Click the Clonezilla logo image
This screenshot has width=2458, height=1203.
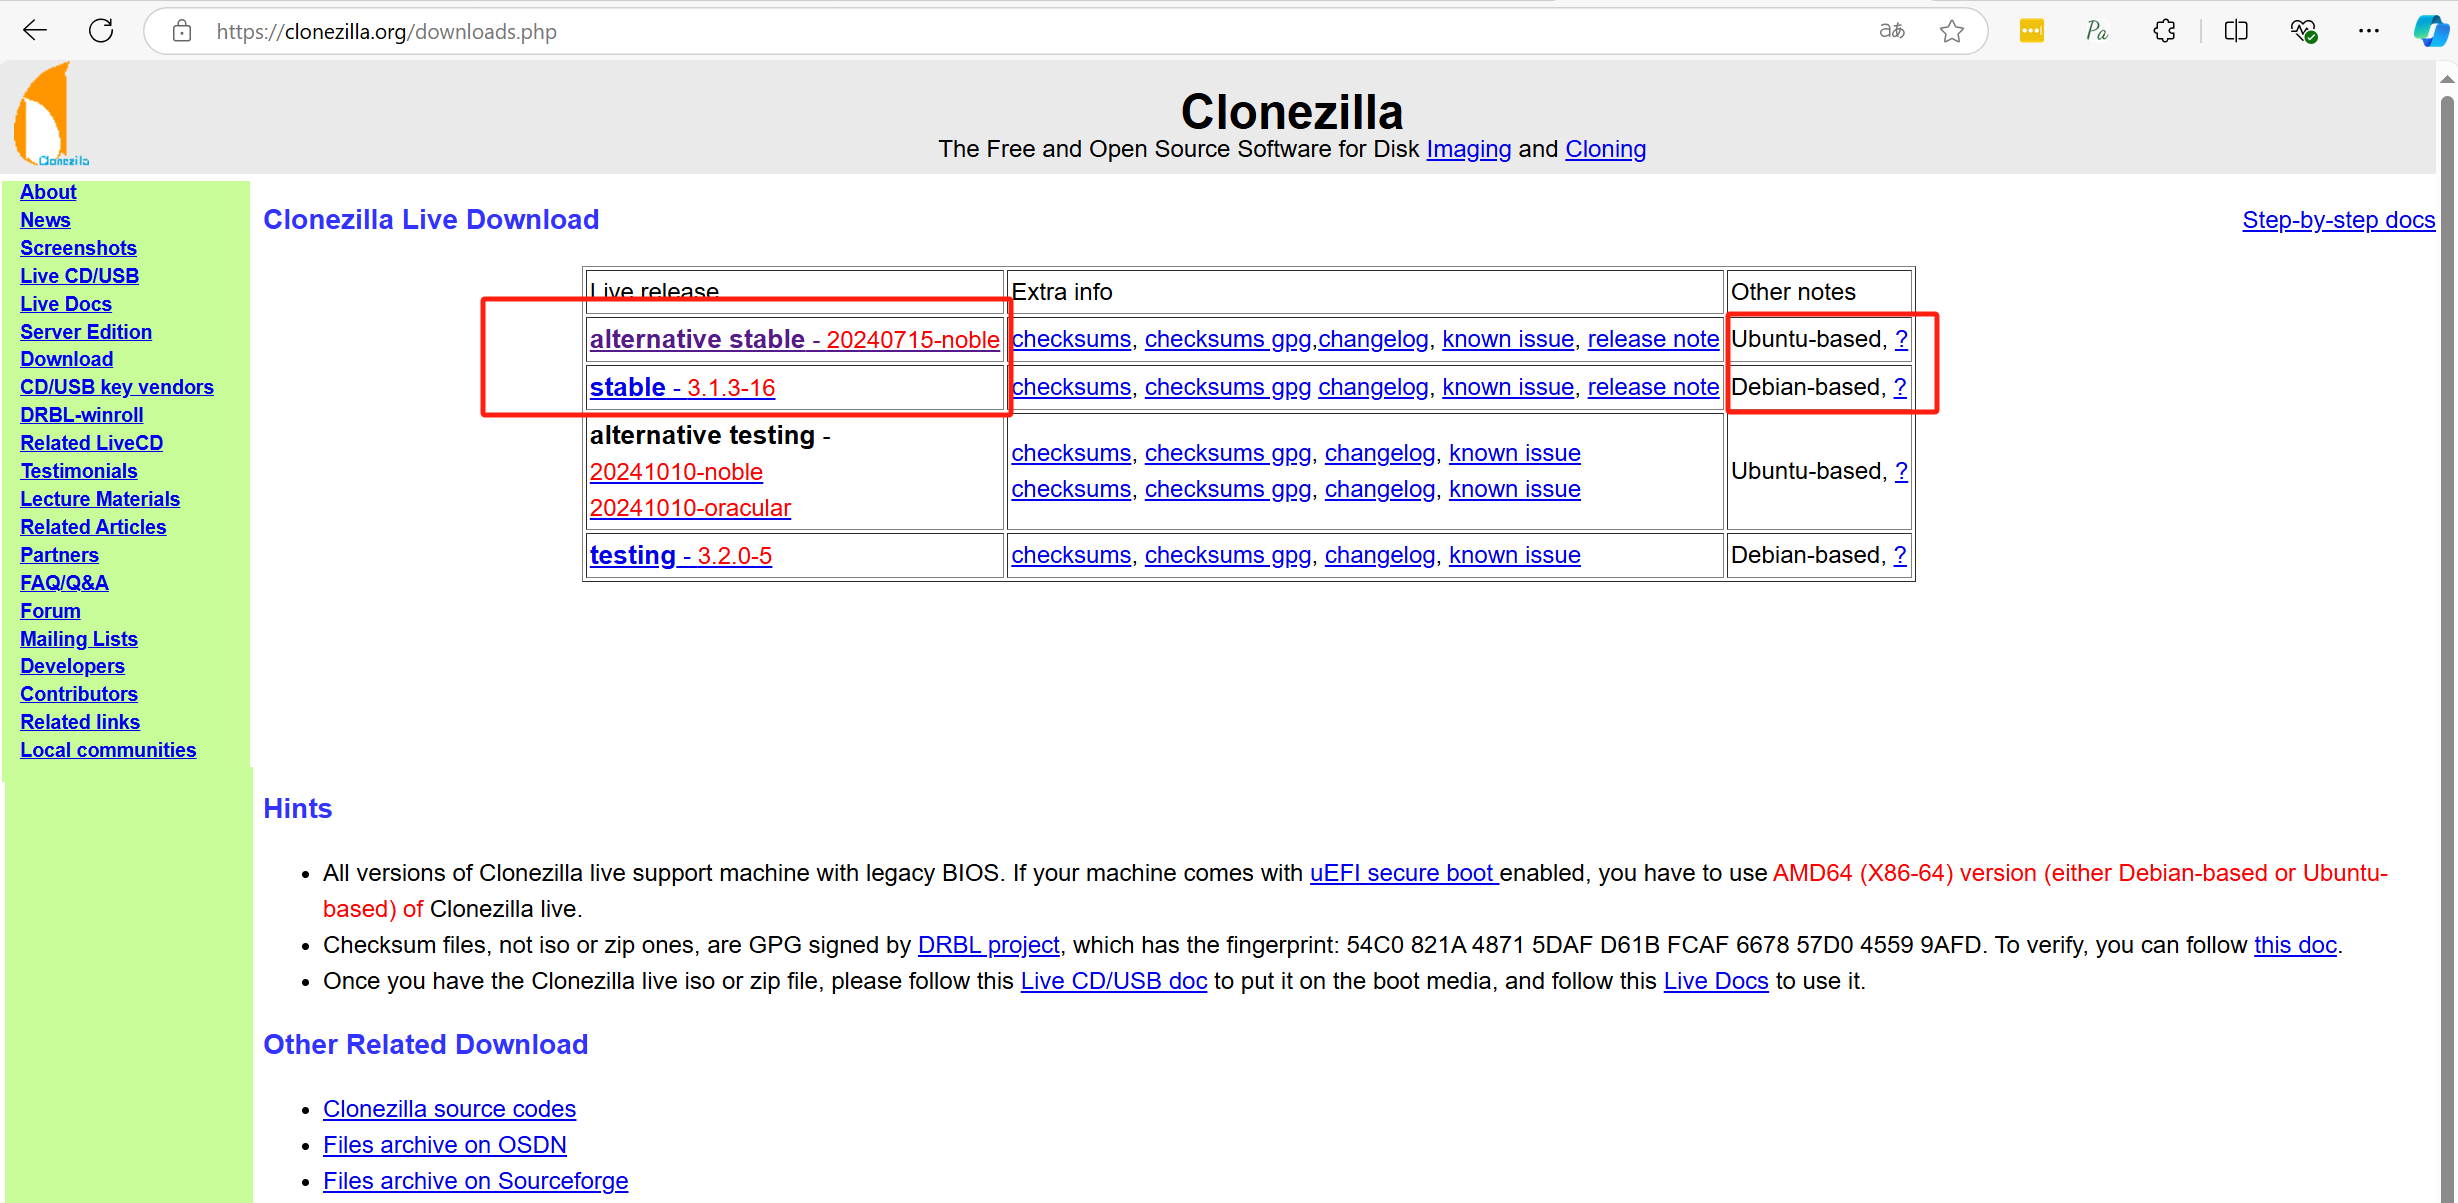[x=50, y=114]
